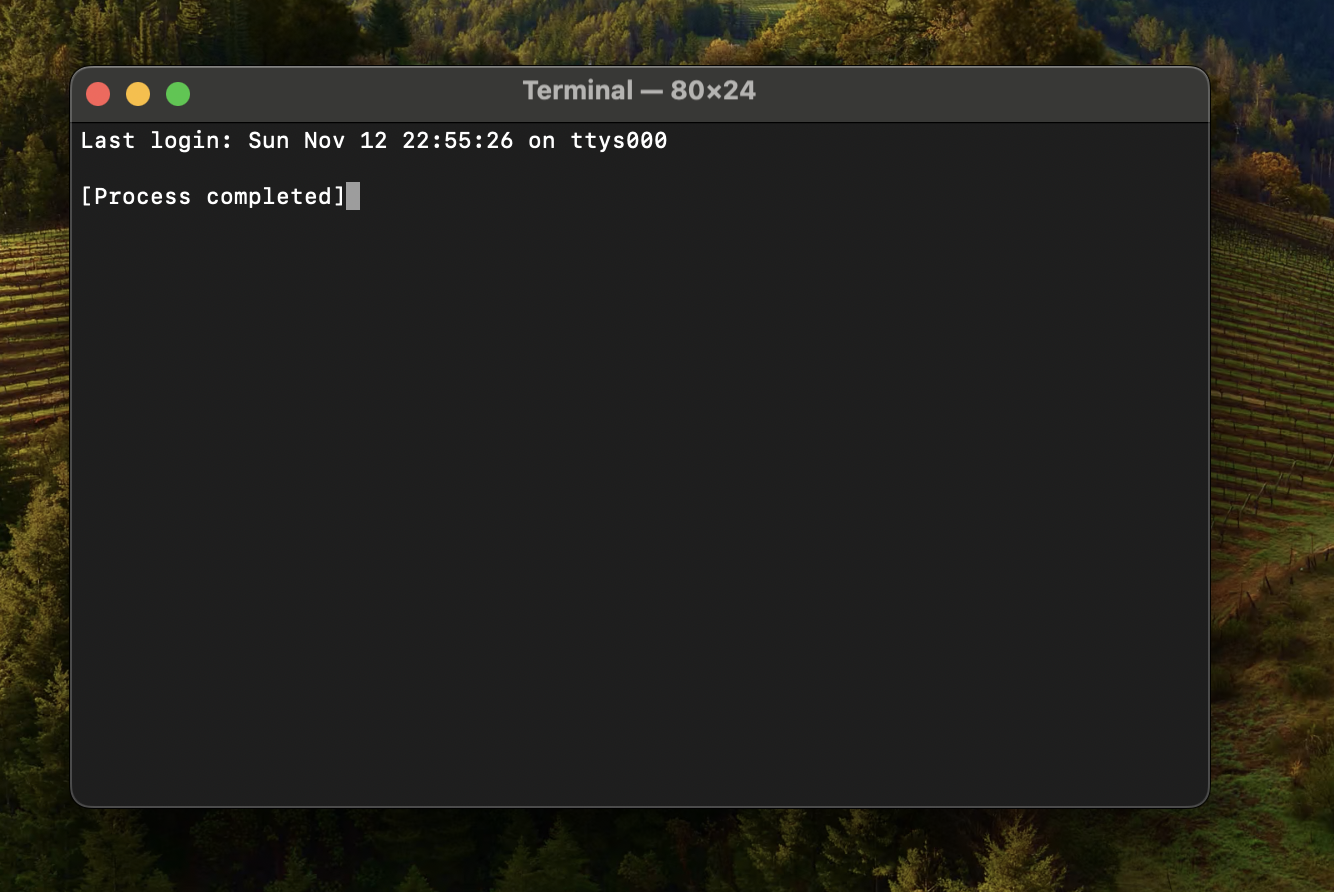Screen dimensions: 1334x892
Task: Click the empty terminal area below the text
Action: click(x=640, y=500)
